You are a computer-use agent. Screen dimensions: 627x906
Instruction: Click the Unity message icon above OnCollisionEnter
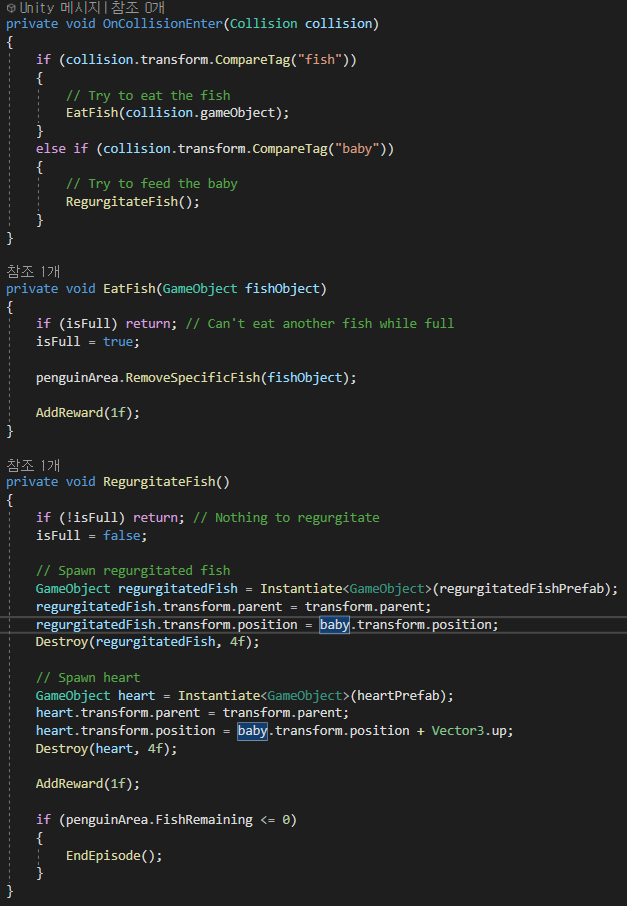click(x=11, y=8)
